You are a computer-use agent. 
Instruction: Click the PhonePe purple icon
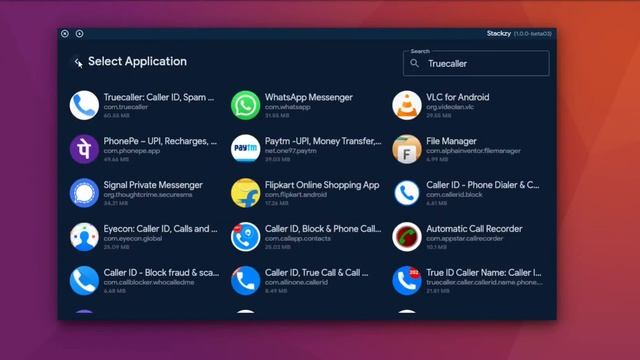pos(84,149)
